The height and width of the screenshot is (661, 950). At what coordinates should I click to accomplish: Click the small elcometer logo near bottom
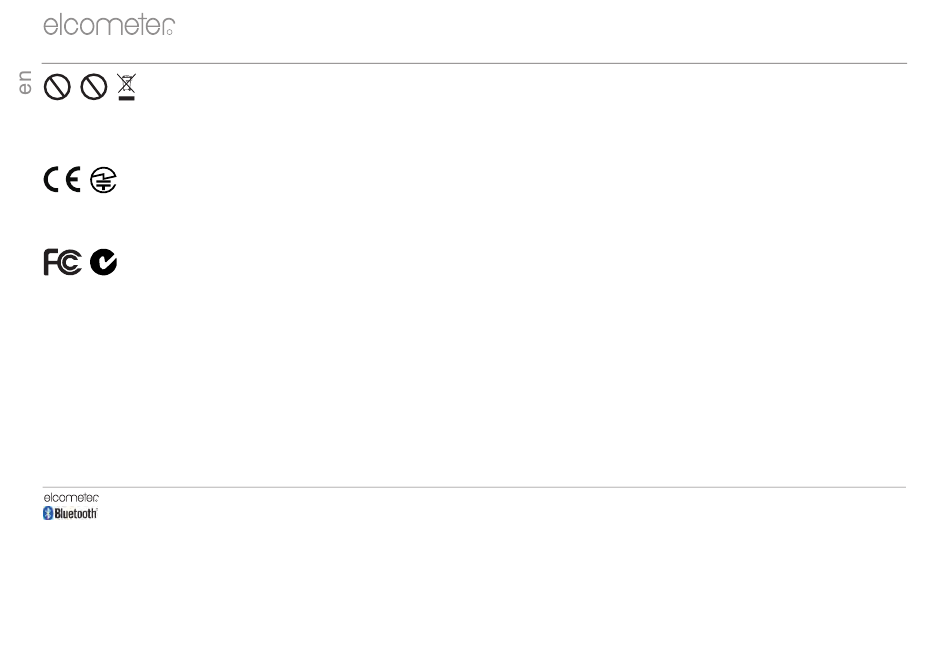tap(71, 497)
